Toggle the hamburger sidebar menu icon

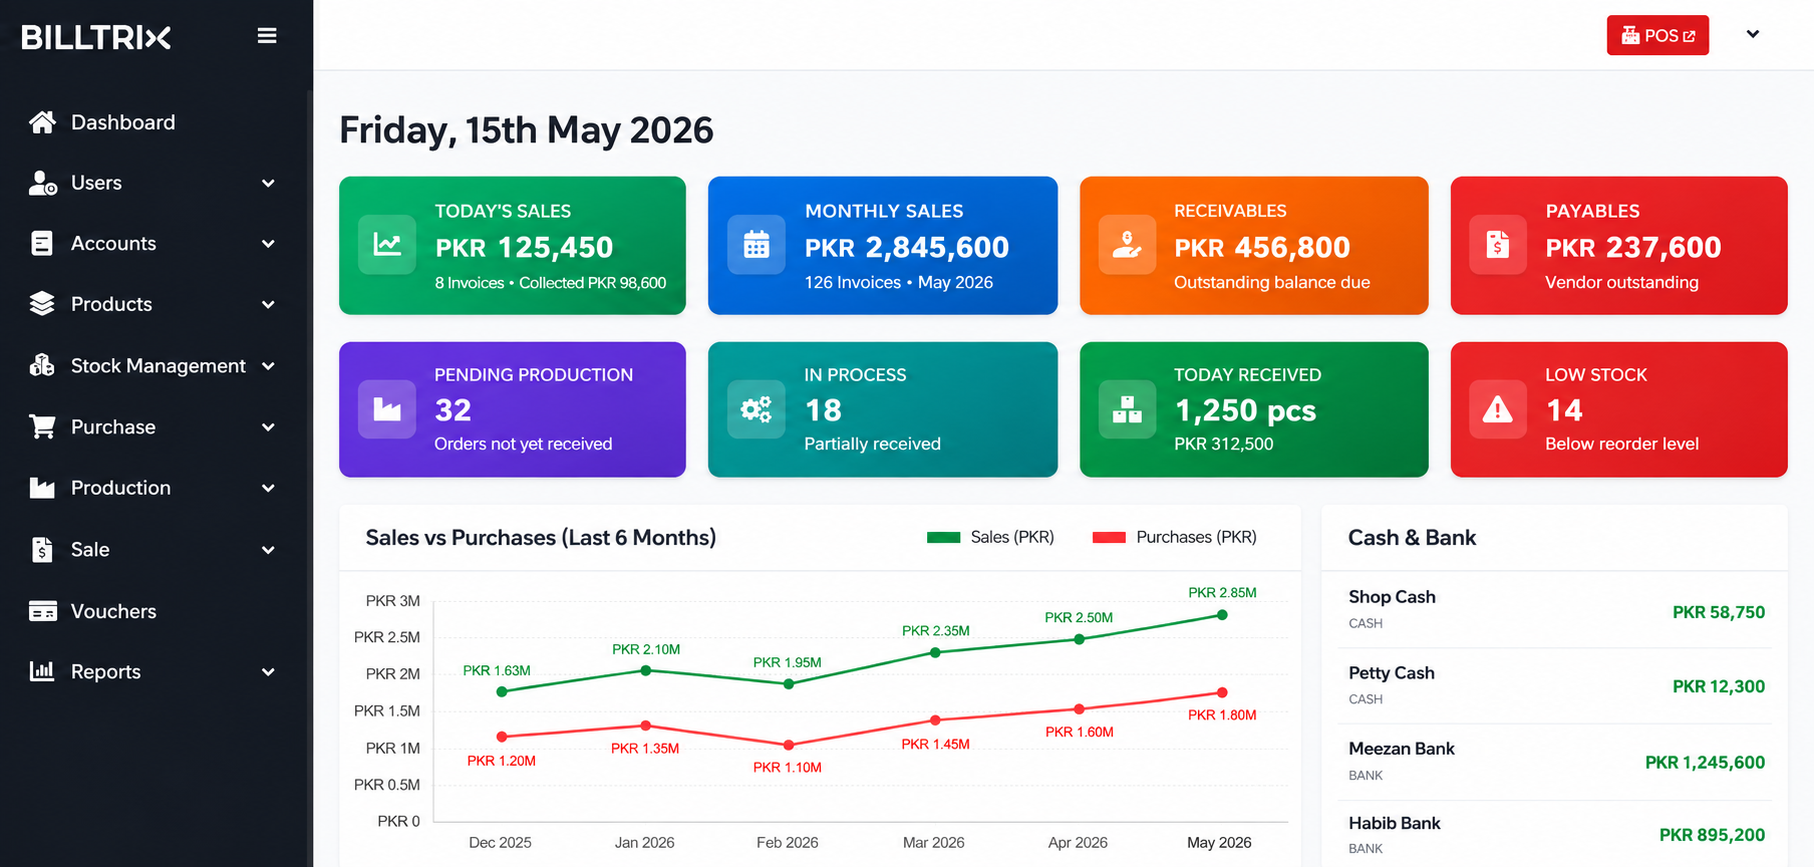pos(267,36)
